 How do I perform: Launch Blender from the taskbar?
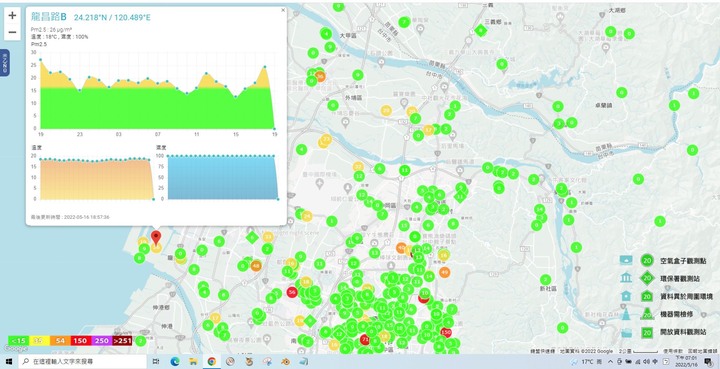(x=286, y=362)
